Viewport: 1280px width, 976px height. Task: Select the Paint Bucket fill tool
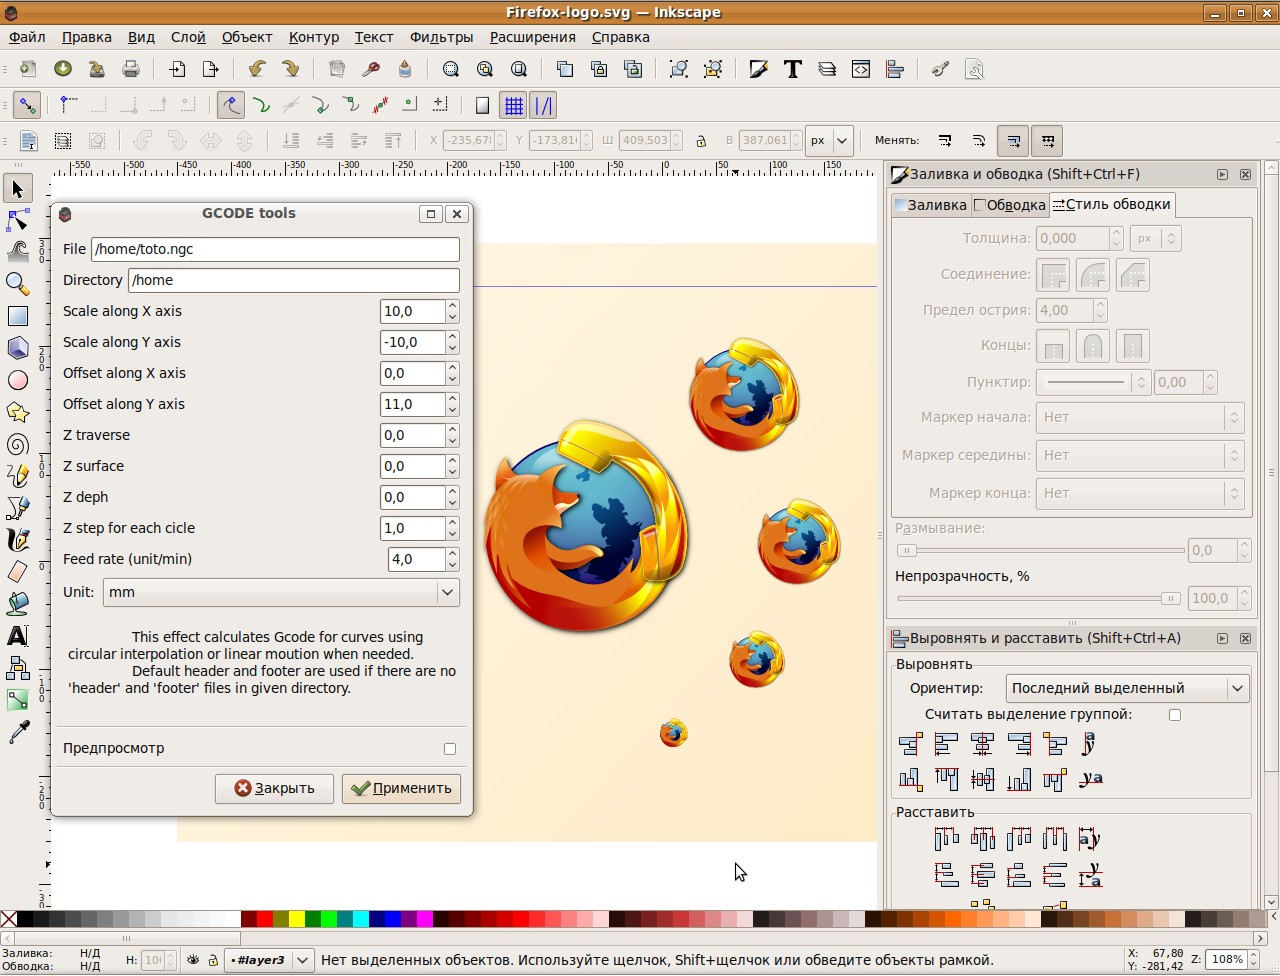coord(18,604)
